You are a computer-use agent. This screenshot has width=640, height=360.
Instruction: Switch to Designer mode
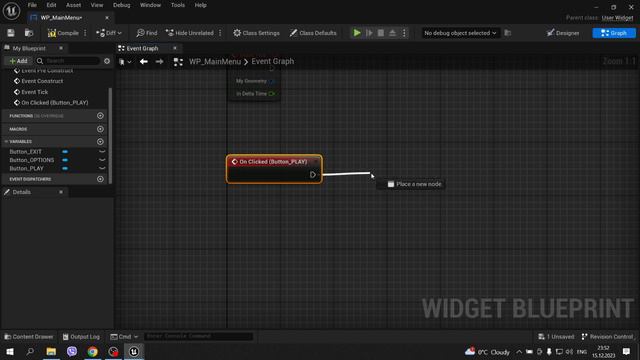click(x=563, y=33)
